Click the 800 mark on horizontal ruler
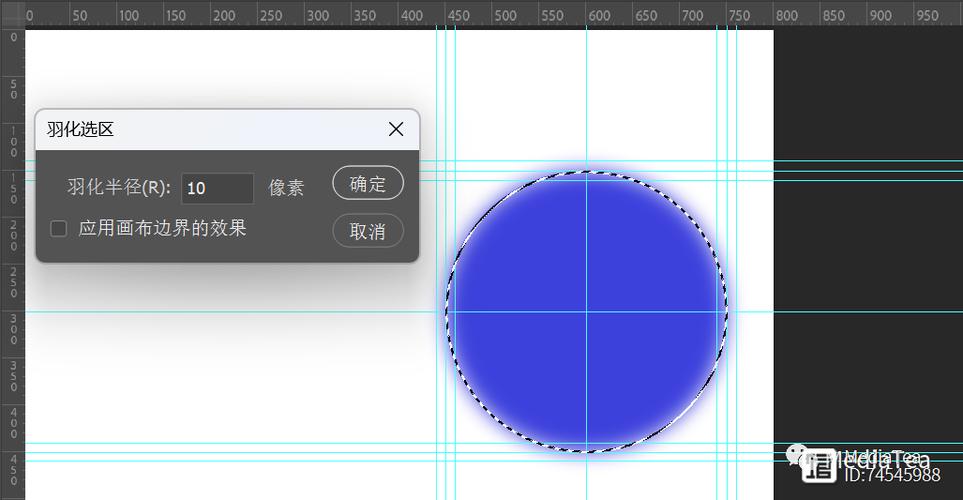 click(x=787, y=16)
